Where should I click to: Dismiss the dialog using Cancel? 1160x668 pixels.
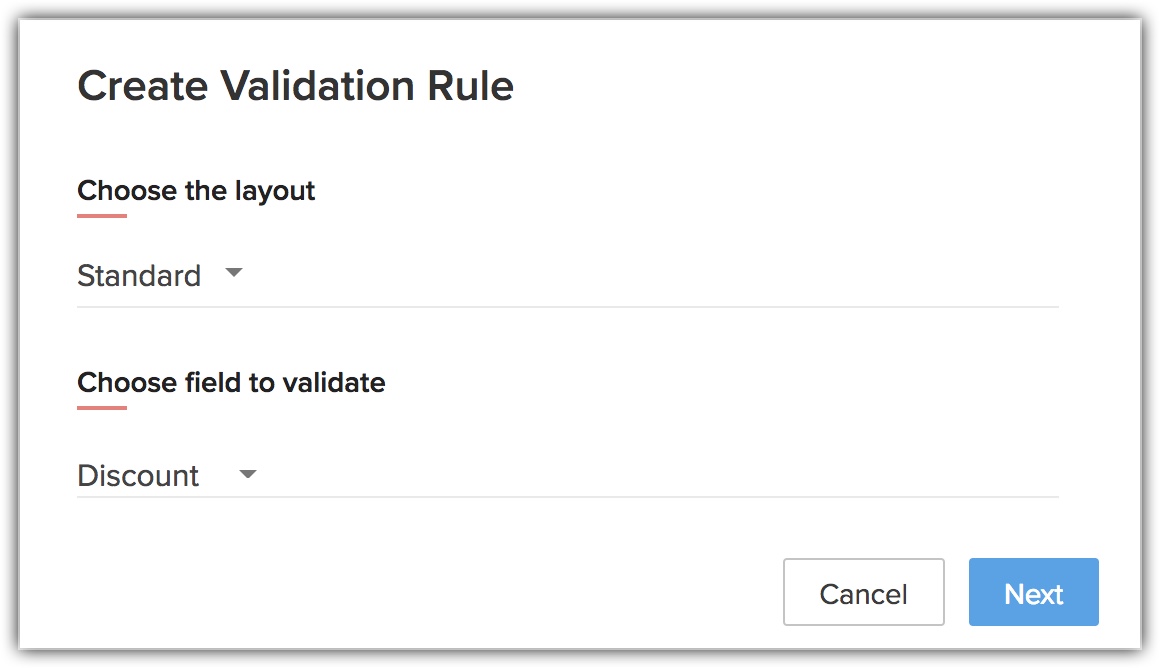tap(863, 592)
